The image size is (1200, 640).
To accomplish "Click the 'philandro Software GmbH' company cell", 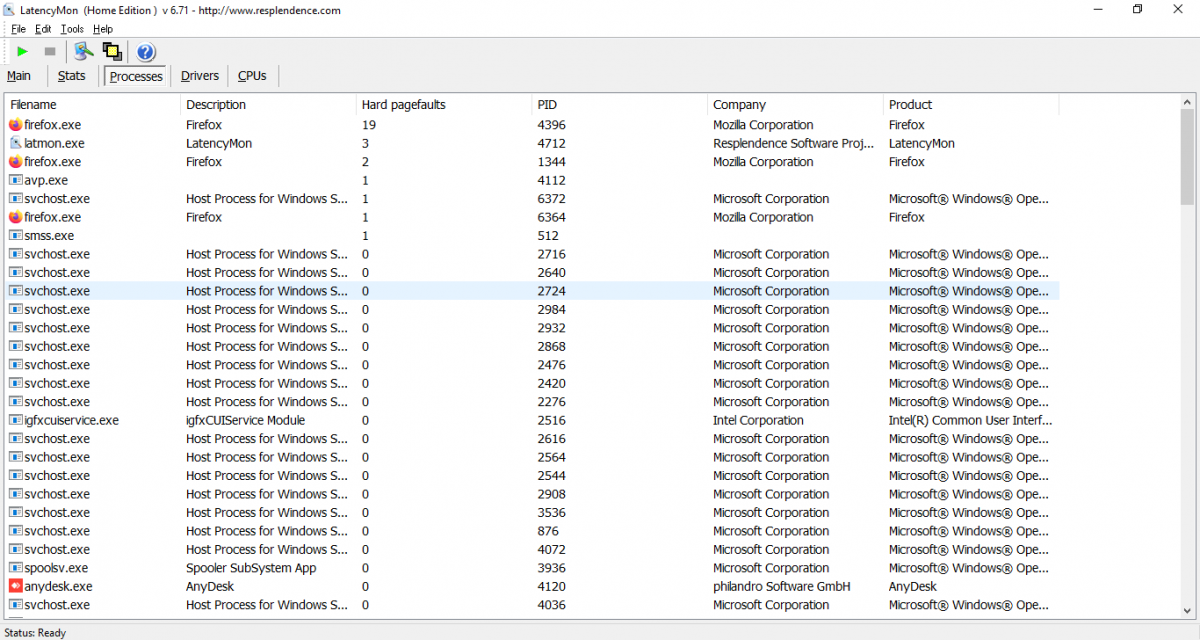I will 781,587.
